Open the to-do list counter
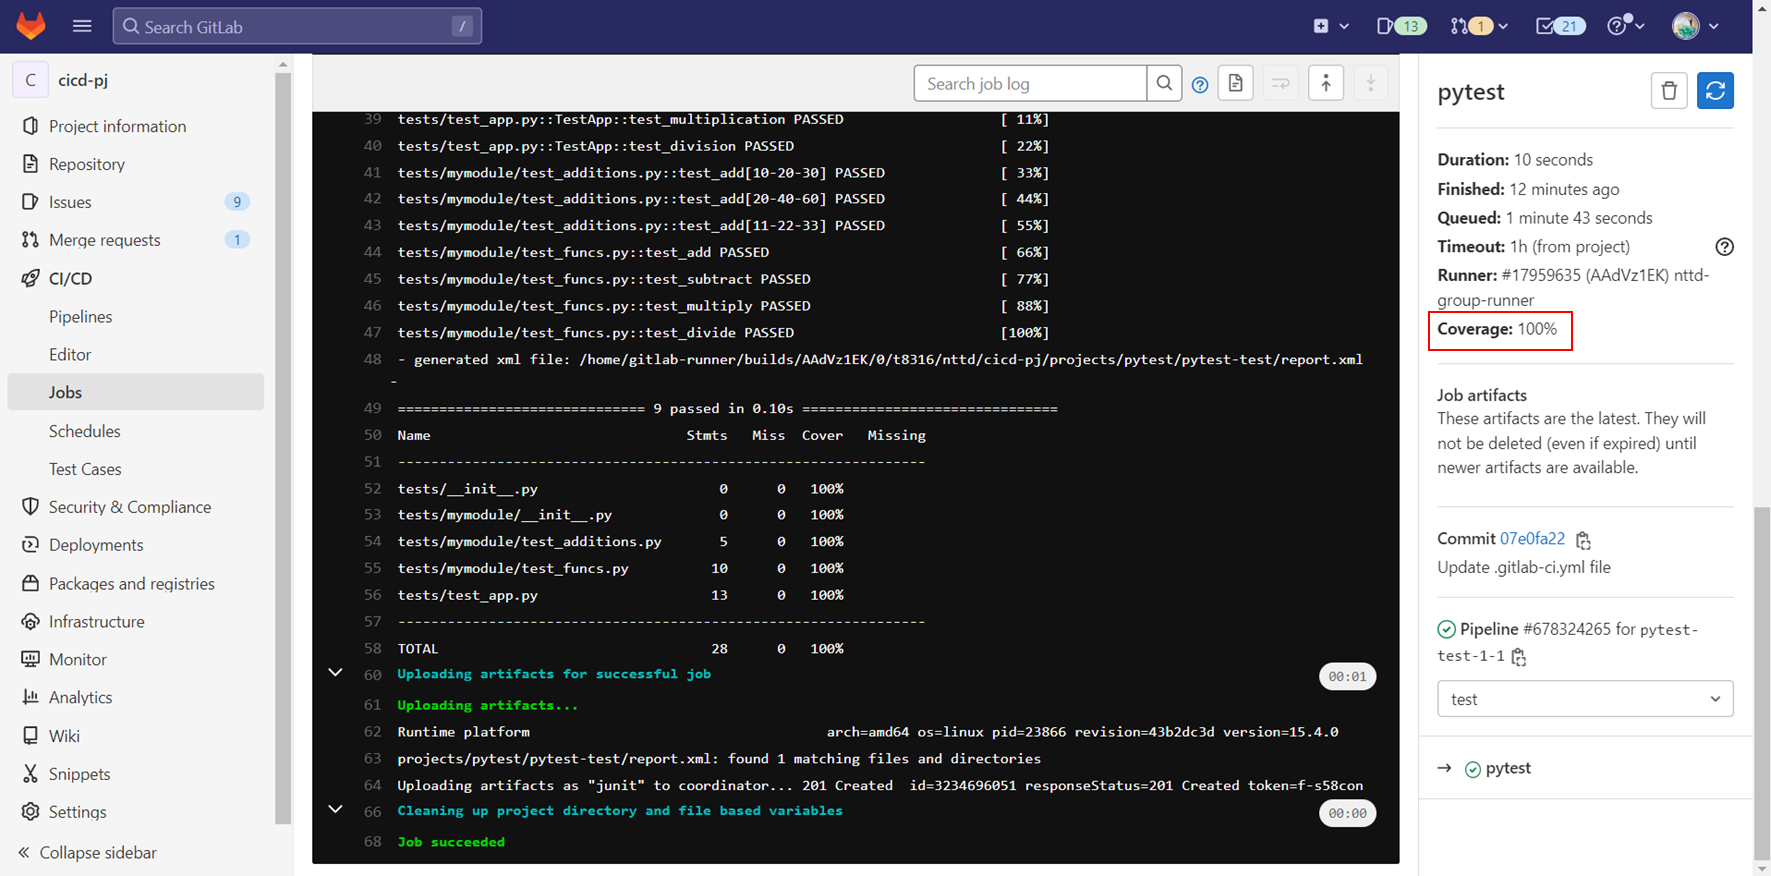Viewport: 1771px width, 876px height. (x=1560, y=26)
